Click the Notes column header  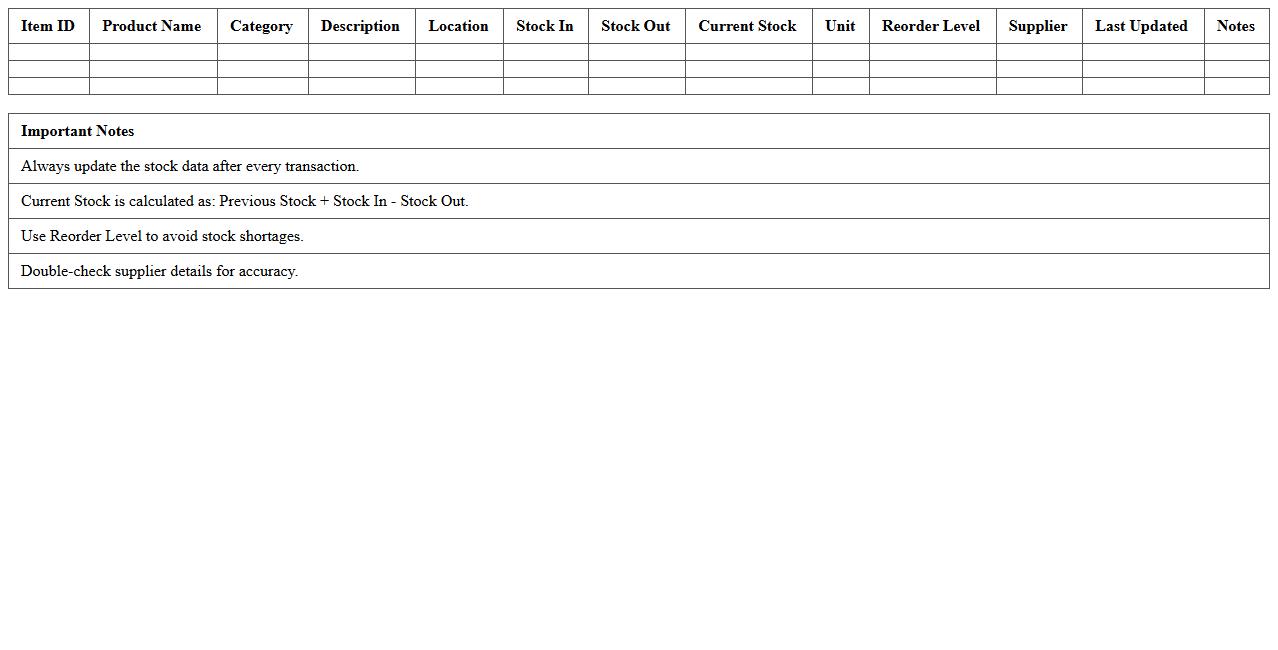point(1235,26)
